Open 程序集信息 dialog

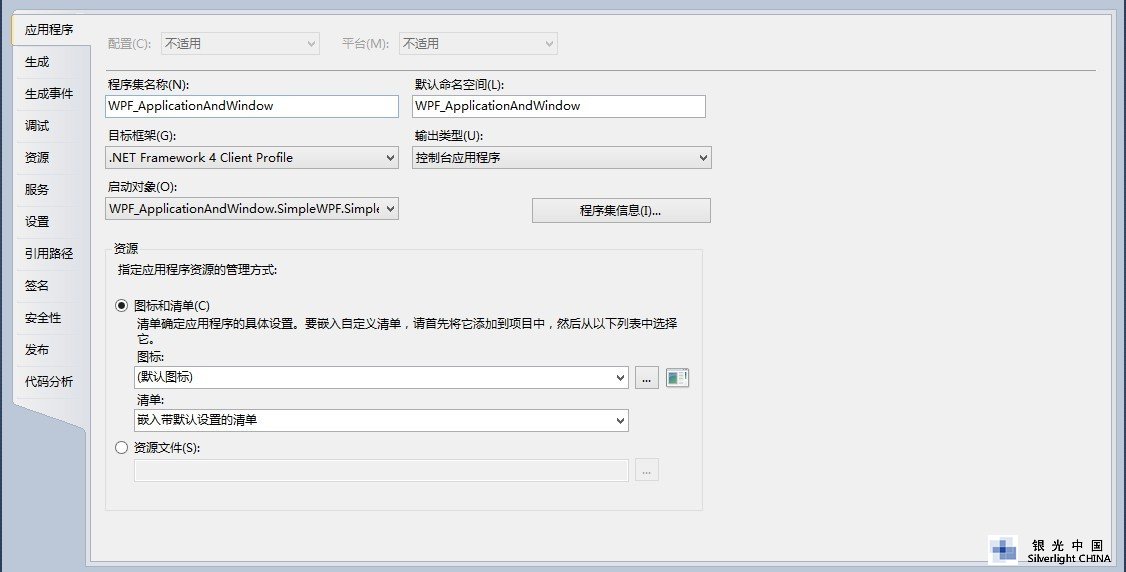click(x=621, y=211)
